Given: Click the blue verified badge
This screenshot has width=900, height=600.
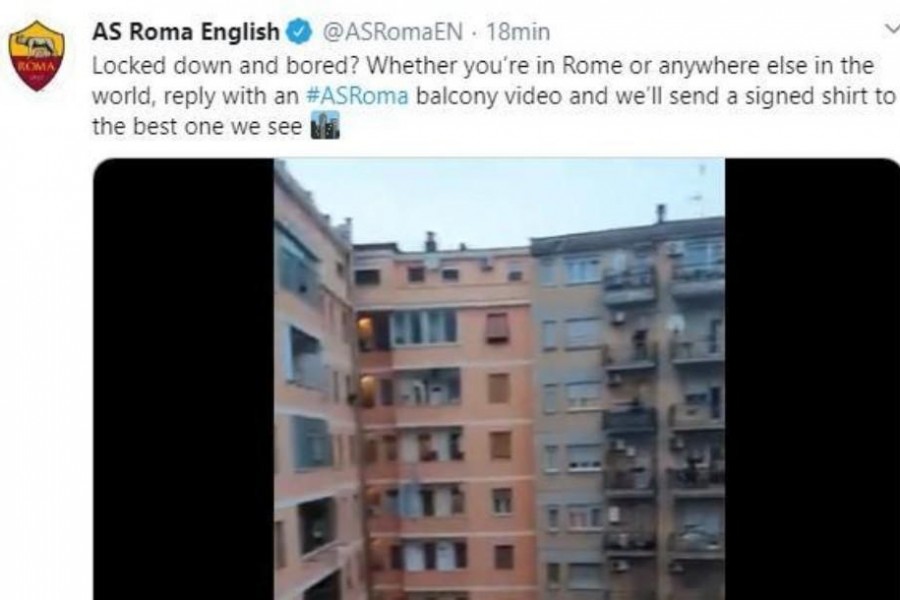Looking at the screenshot, I should click(x=300, y=32).
